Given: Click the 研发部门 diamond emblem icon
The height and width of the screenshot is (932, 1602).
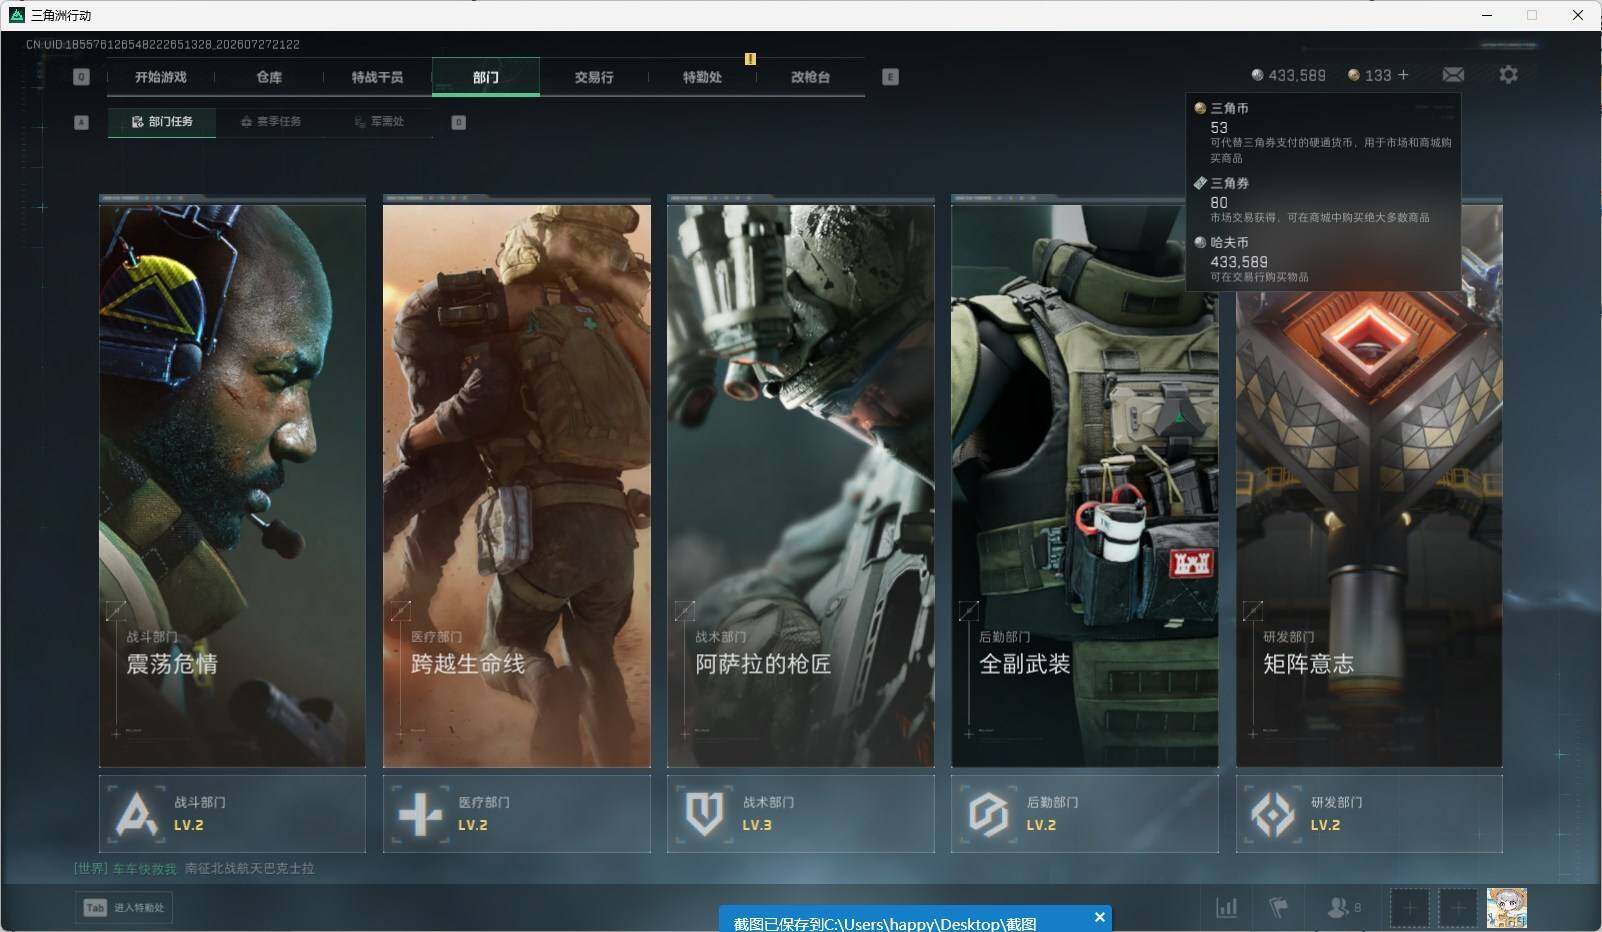Looking at the screenshot, I should pyautogui.click(x=1272, y=814).
